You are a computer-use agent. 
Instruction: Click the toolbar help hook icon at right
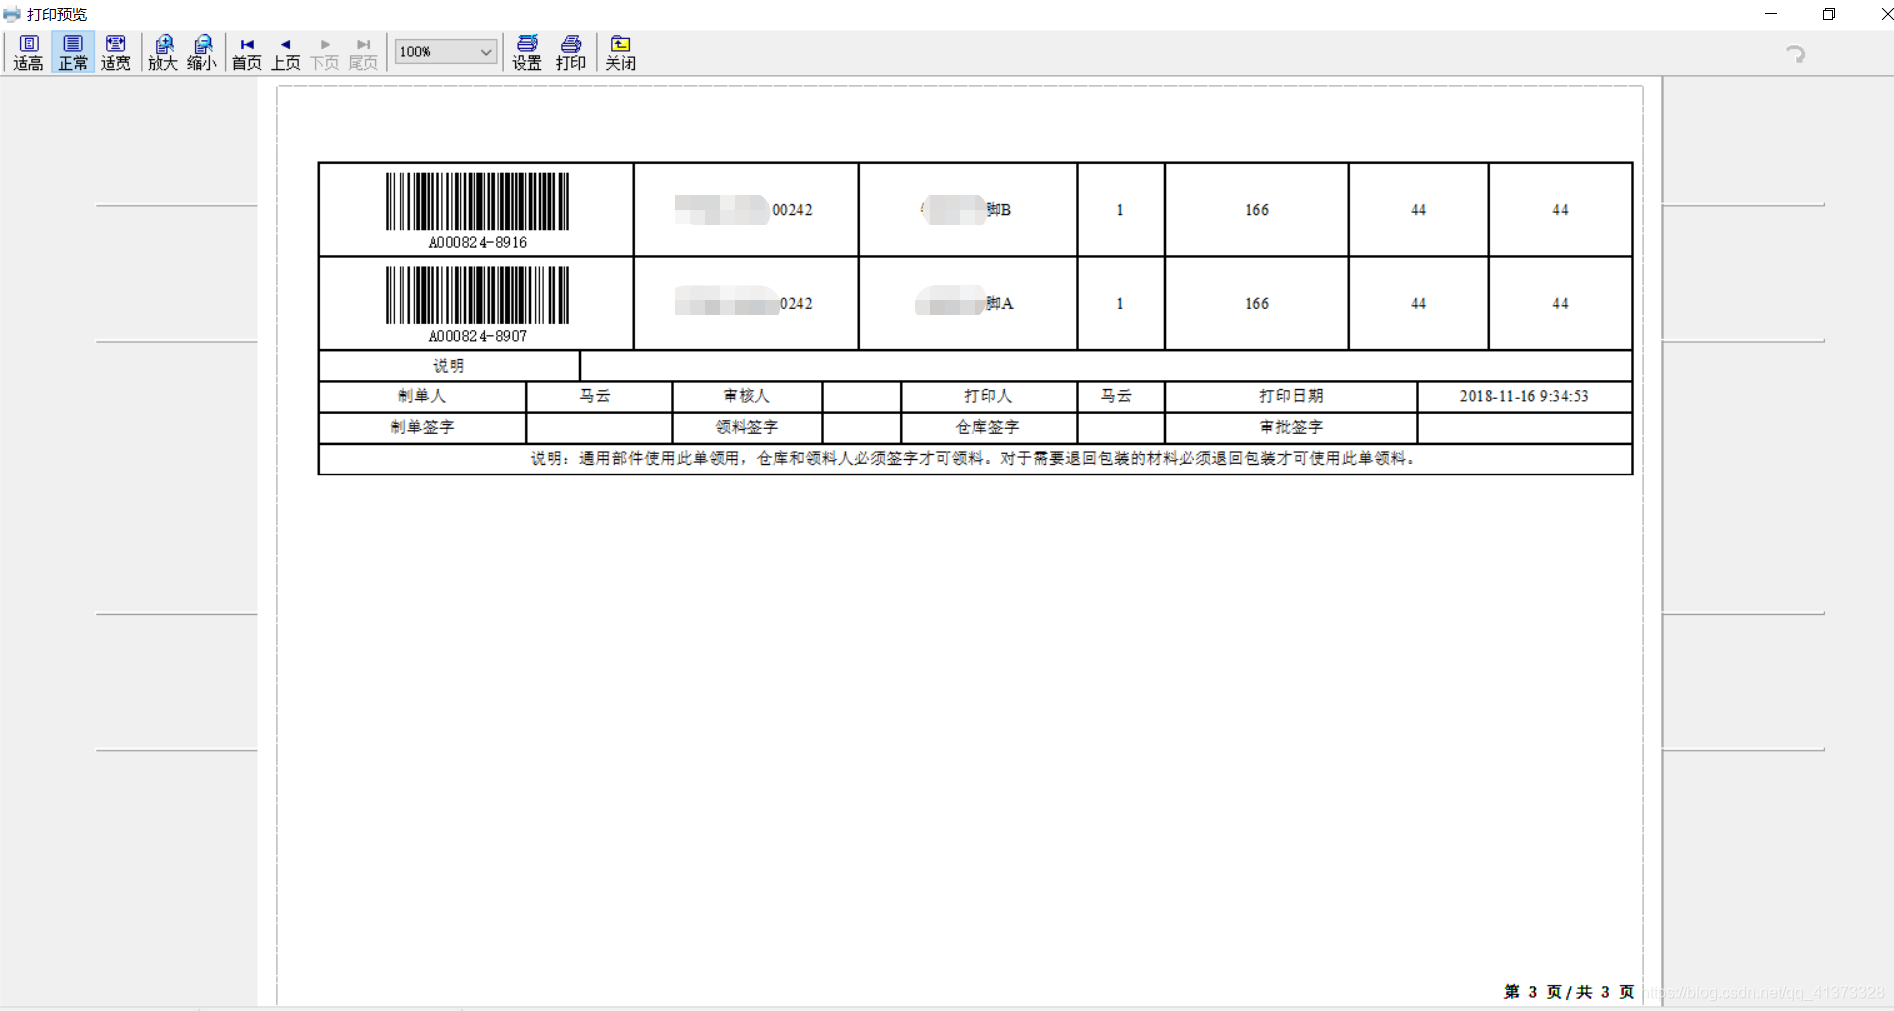coord(1796,54)
